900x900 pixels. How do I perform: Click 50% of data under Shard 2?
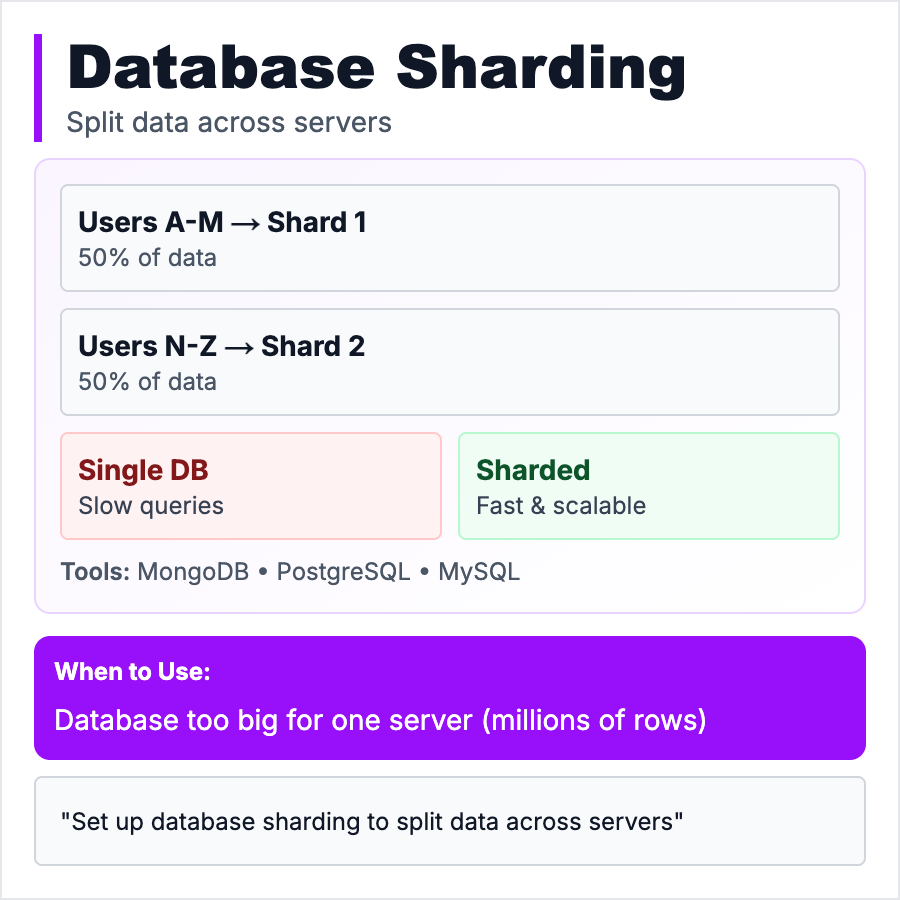(147, 381)
